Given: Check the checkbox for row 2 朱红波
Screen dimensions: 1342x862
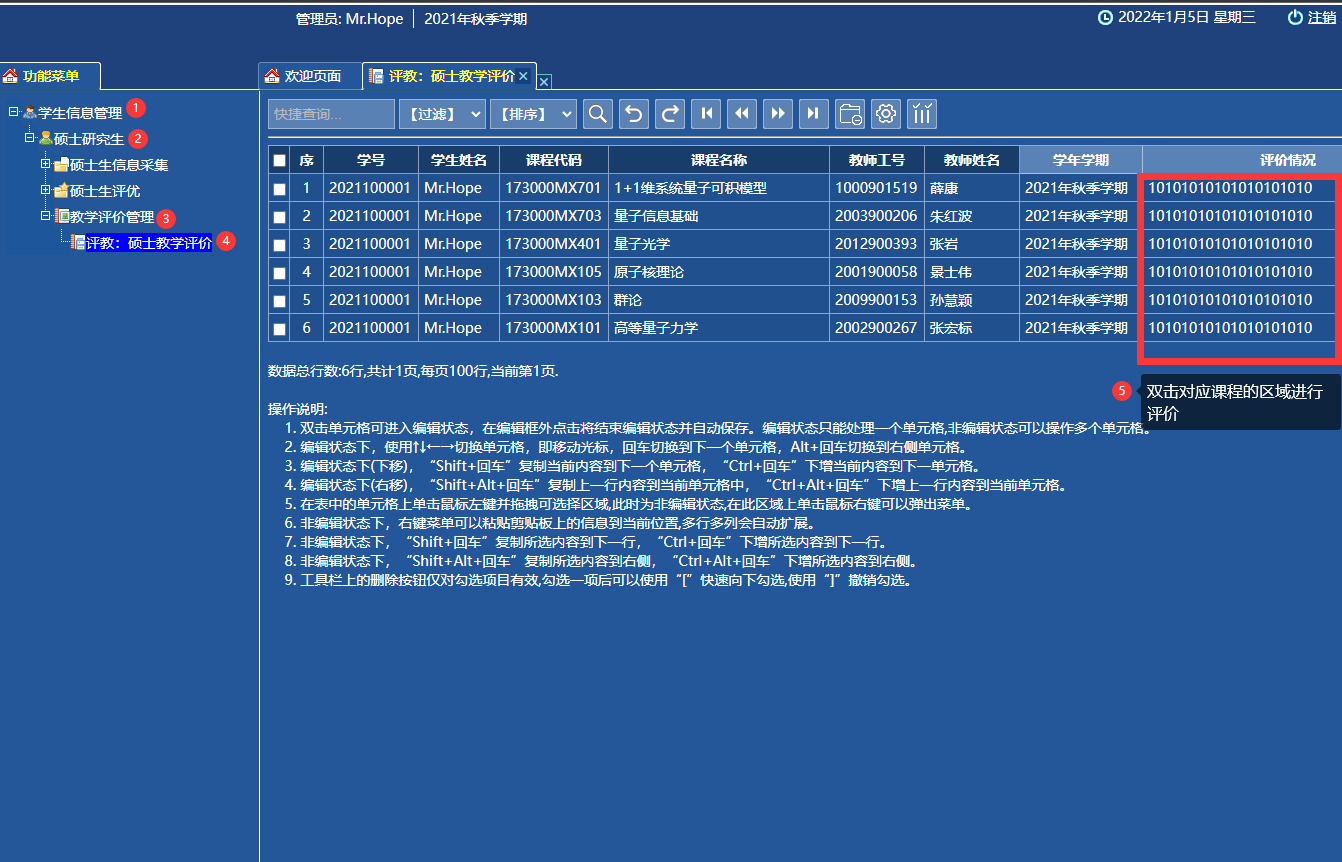Looking at the screenshot, I should [x=279, y=216].
